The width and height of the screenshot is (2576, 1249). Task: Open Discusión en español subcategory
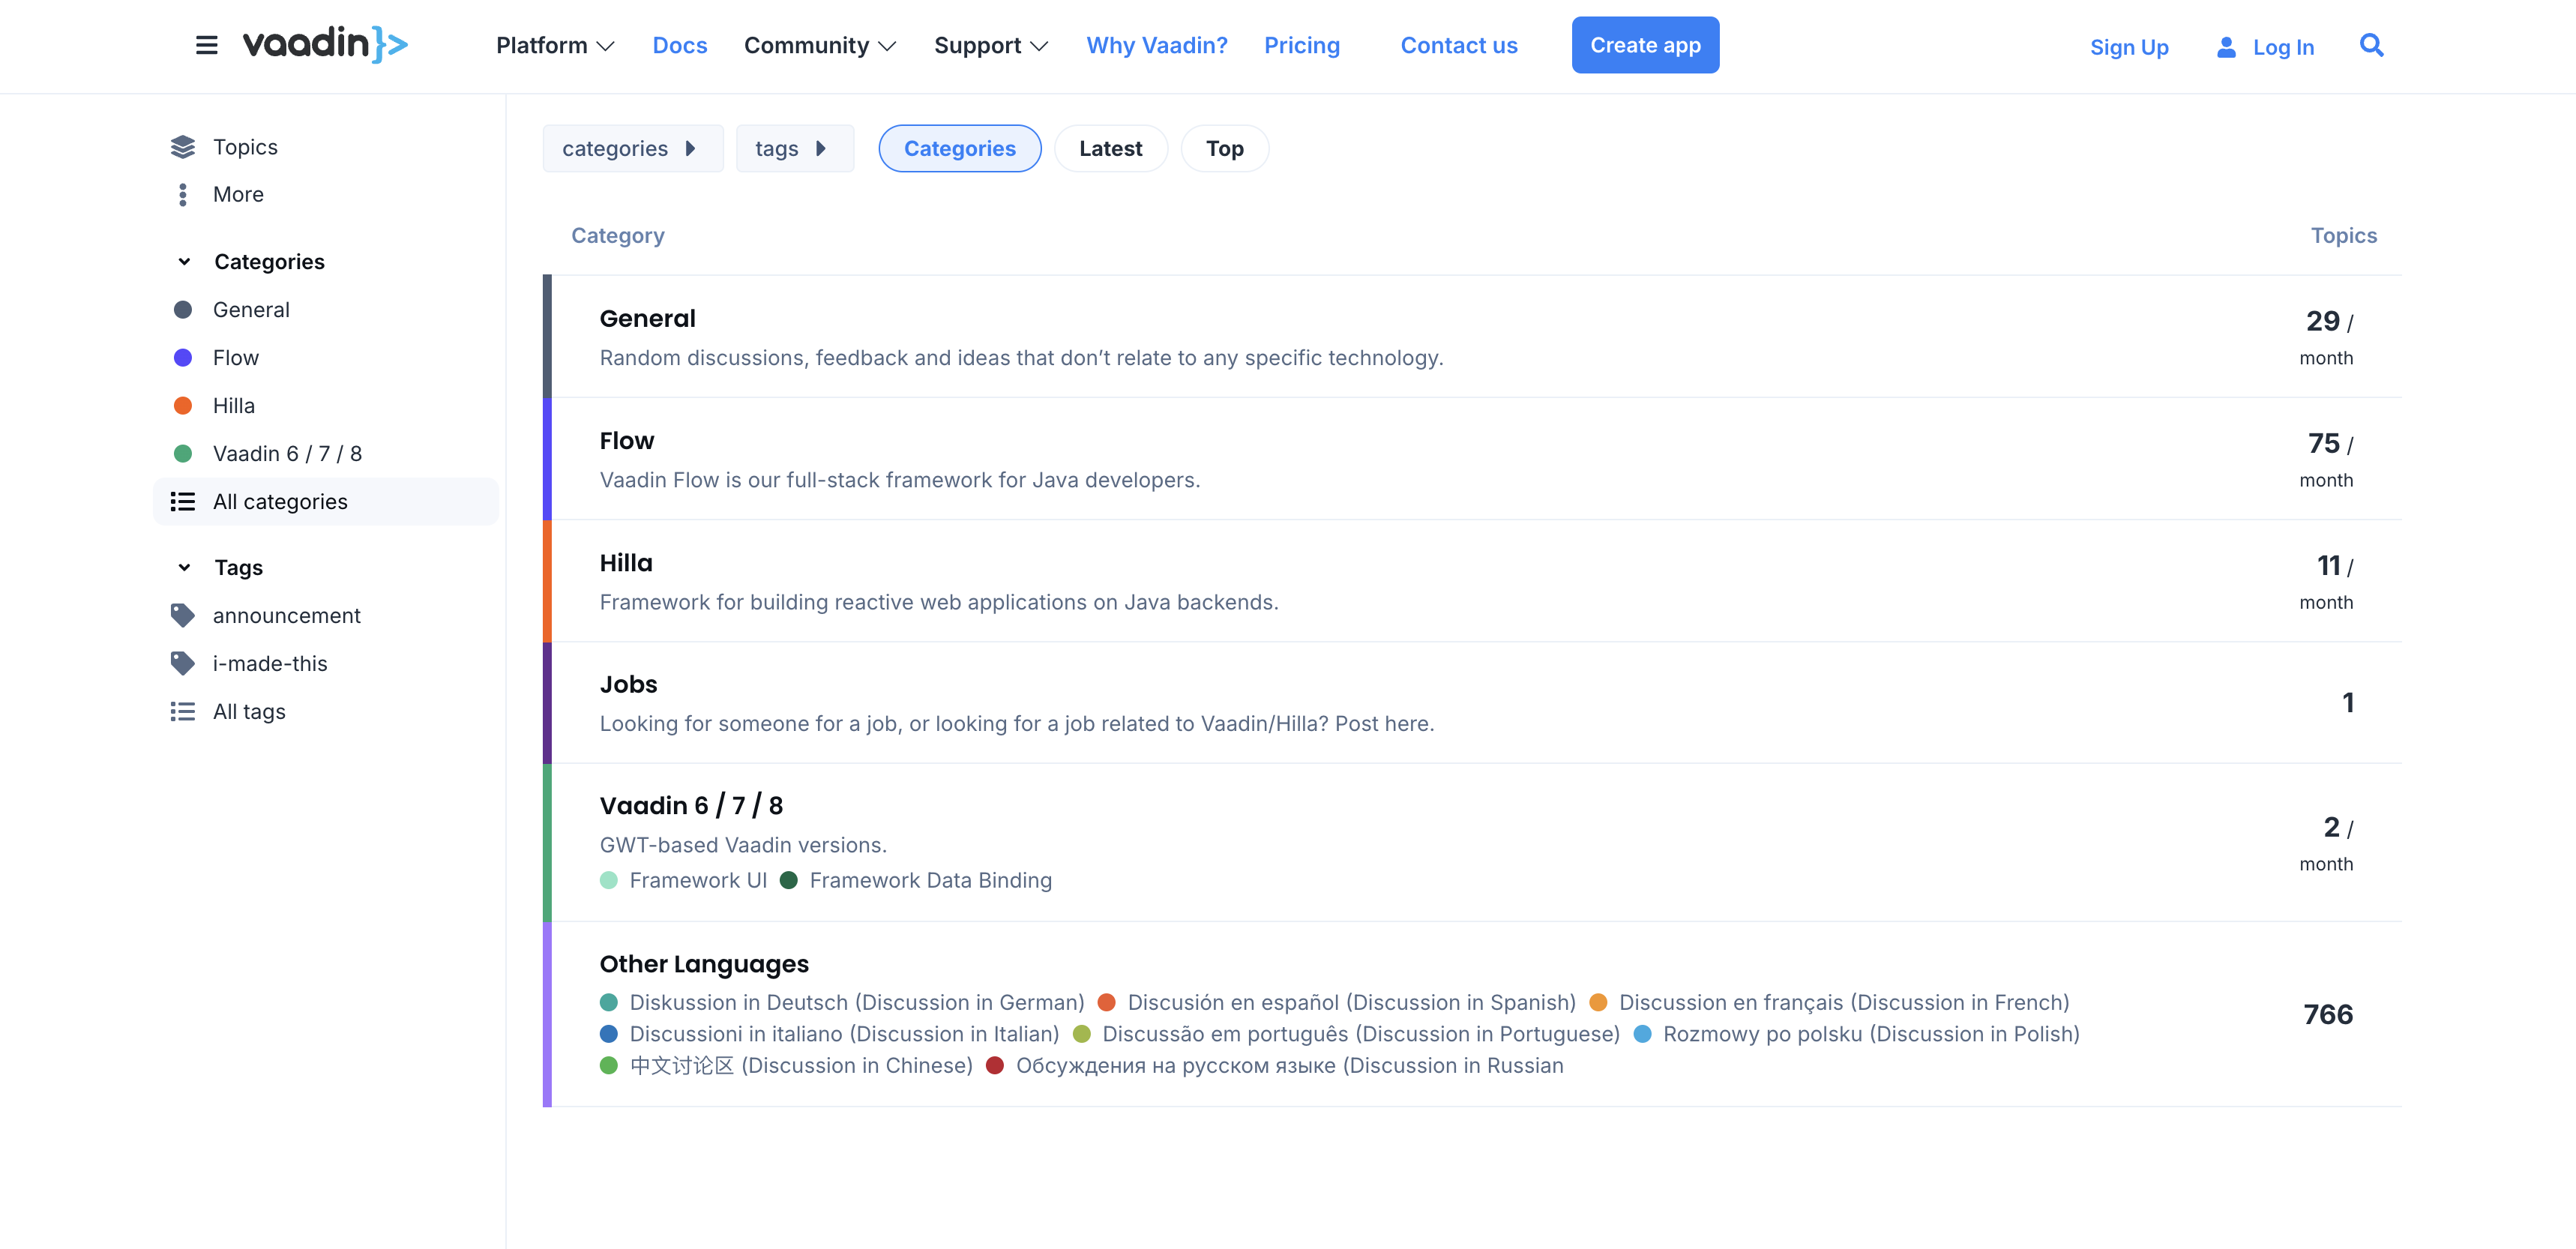1352,1002
